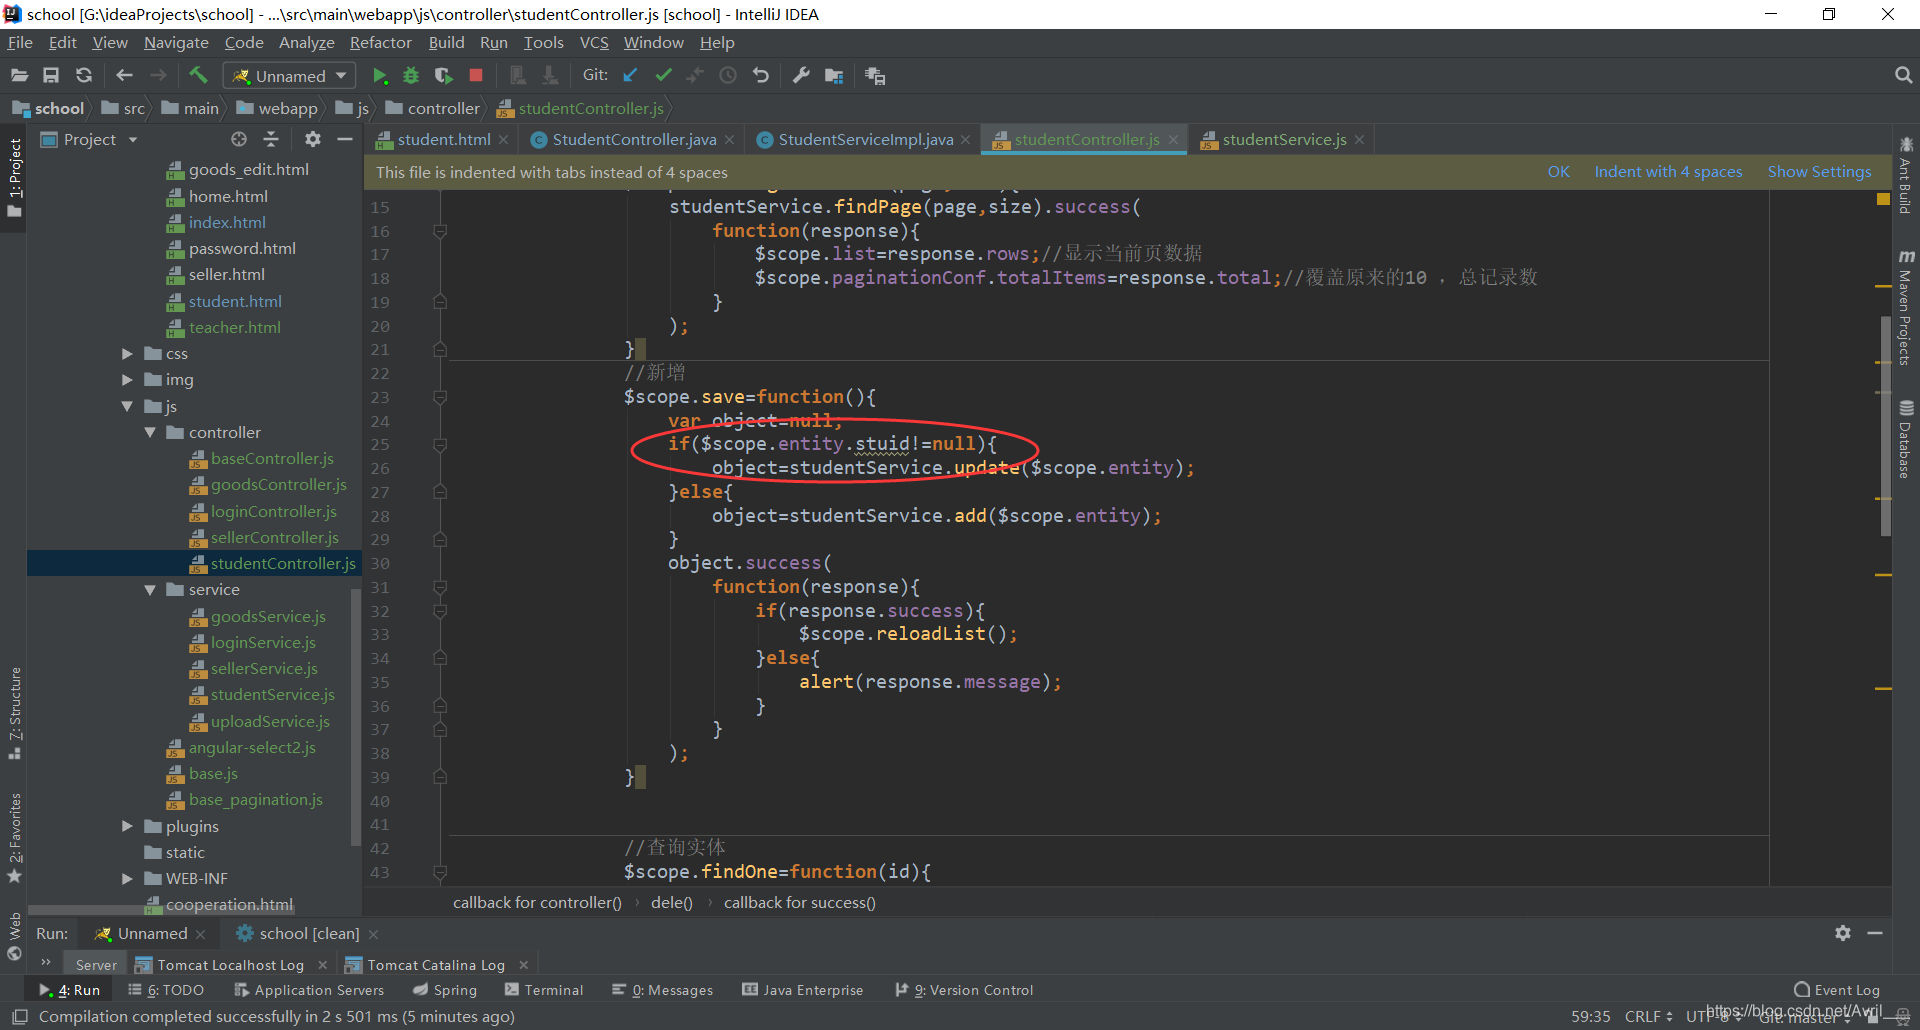Click Indent with 4 spaces link

click(1668, 172)
